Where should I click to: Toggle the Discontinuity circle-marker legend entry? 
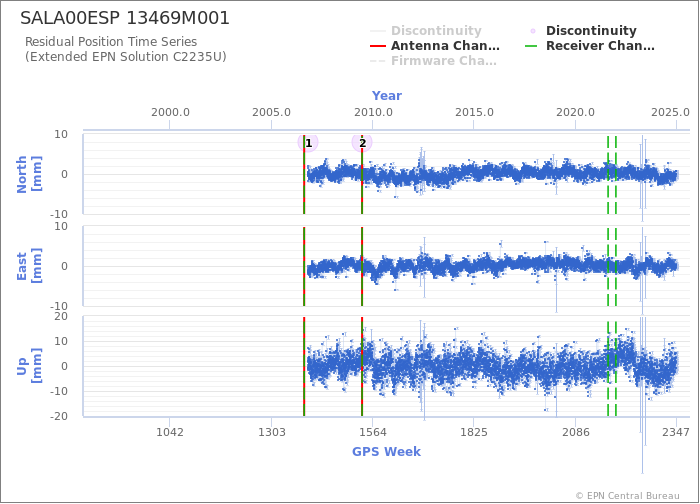[x=582, y=31]
